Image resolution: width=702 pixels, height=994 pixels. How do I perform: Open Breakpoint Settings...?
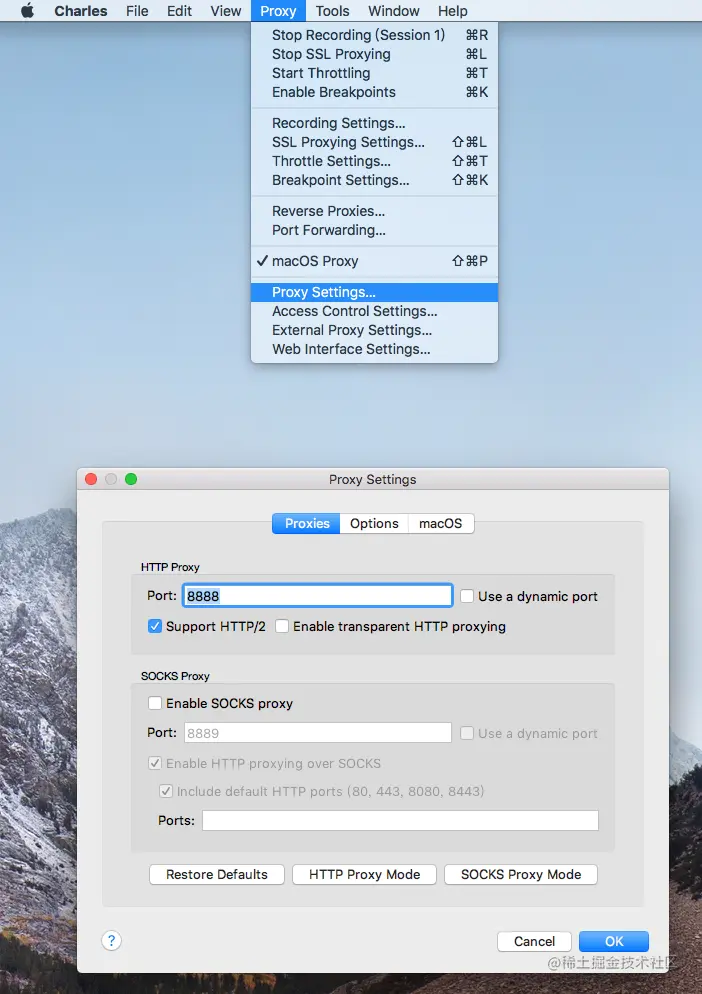[374, 180]
